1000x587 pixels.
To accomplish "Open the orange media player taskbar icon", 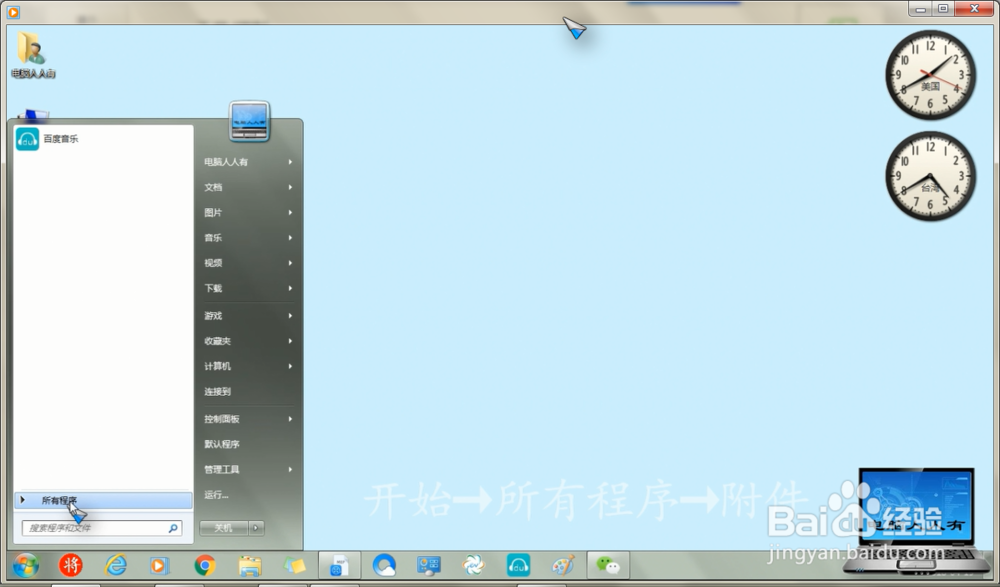I will 159,565.
